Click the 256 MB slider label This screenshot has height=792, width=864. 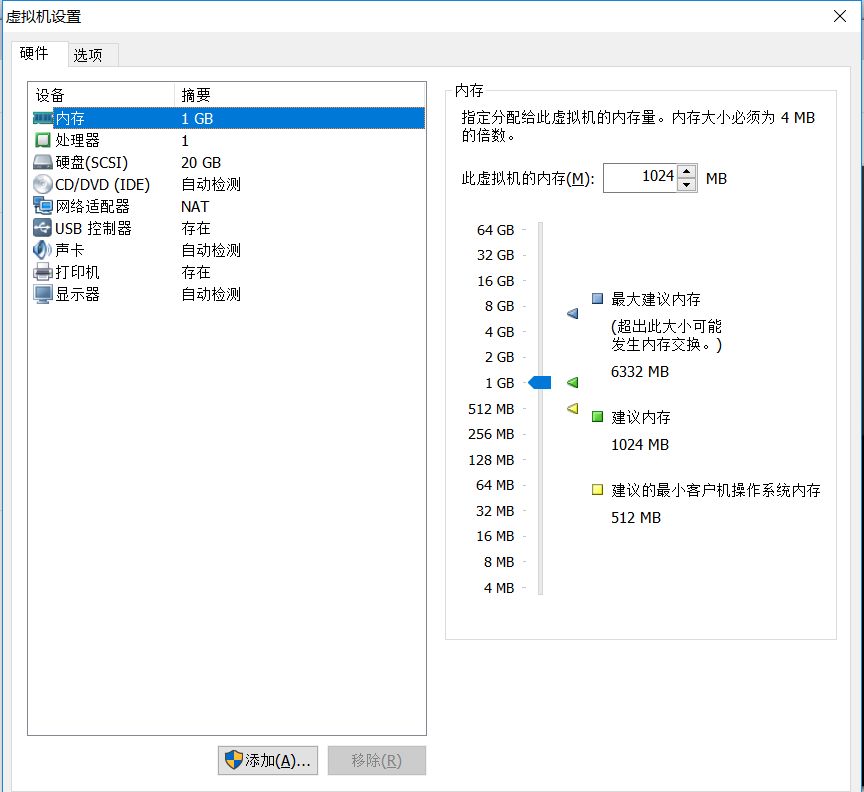[x=491, y=434]
